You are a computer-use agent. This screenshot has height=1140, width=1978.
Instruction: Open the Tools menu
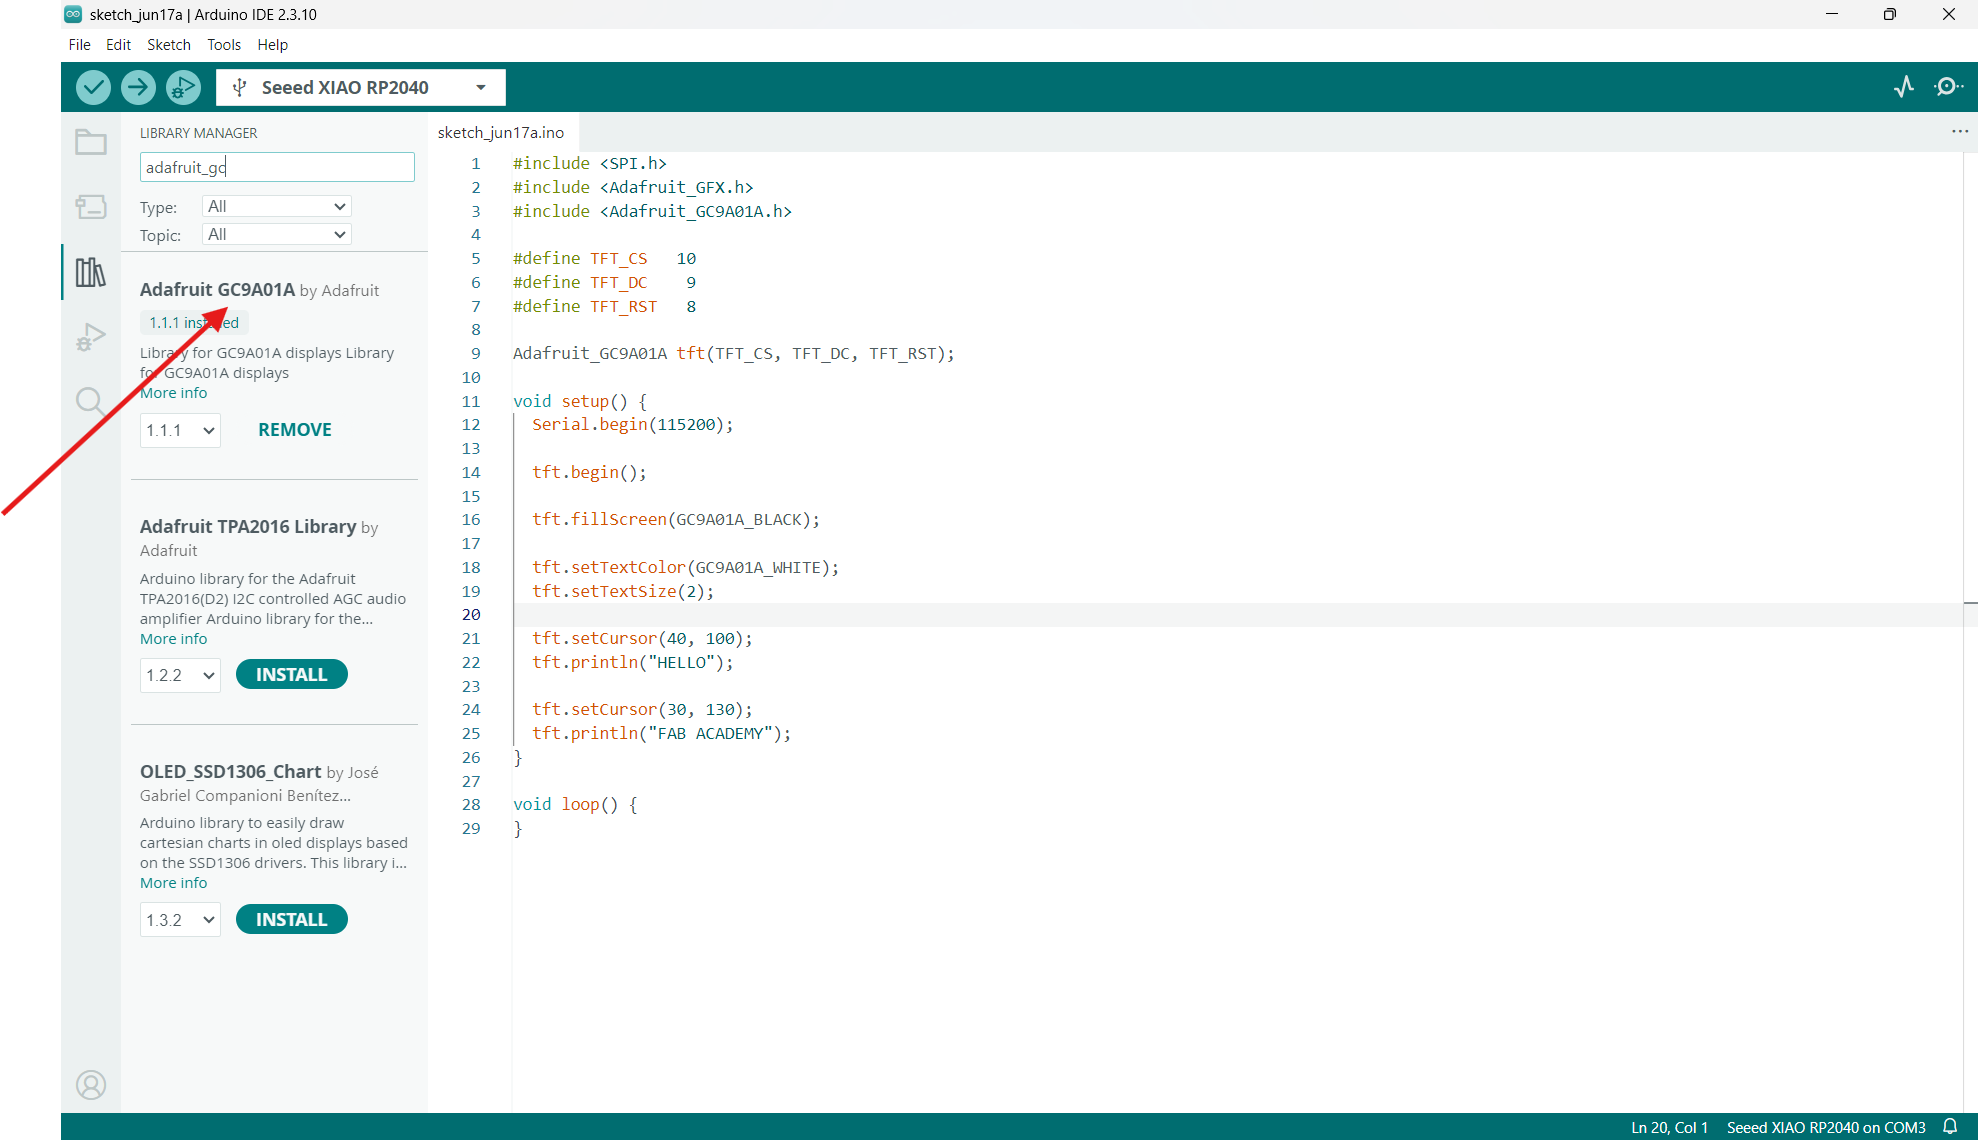tap(224, 45)
